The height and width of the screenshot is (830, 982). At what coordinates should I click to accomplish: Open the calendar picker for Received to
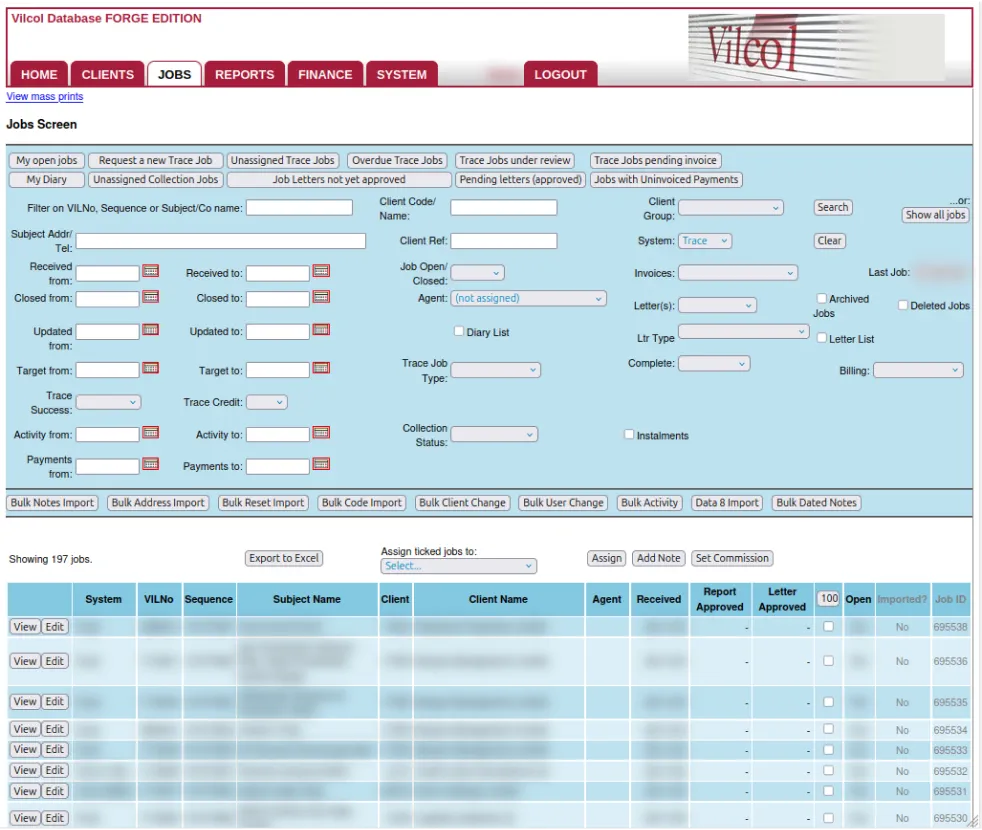coord(322,271)
